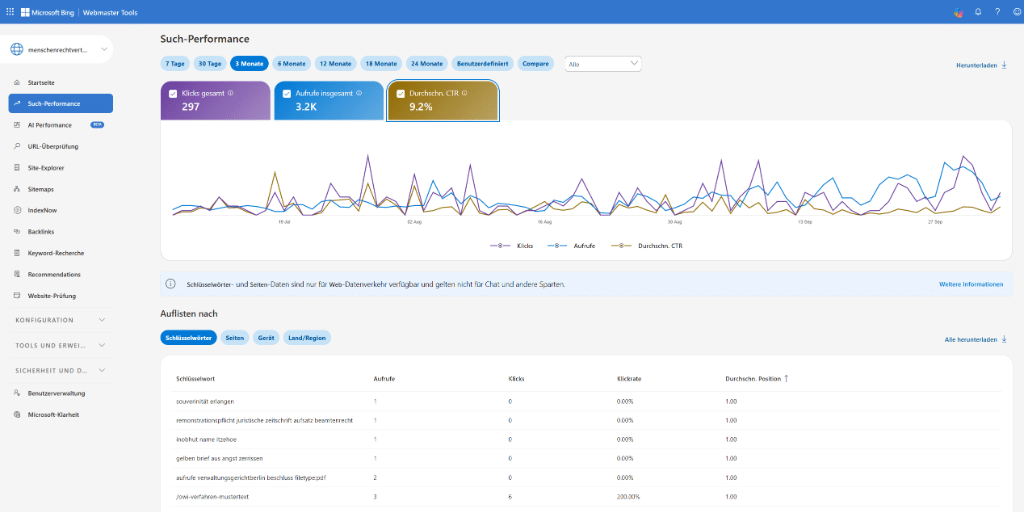The image size is (1024, 512).
Task: Click the Klickrate column header
Action: click(627, 378)
